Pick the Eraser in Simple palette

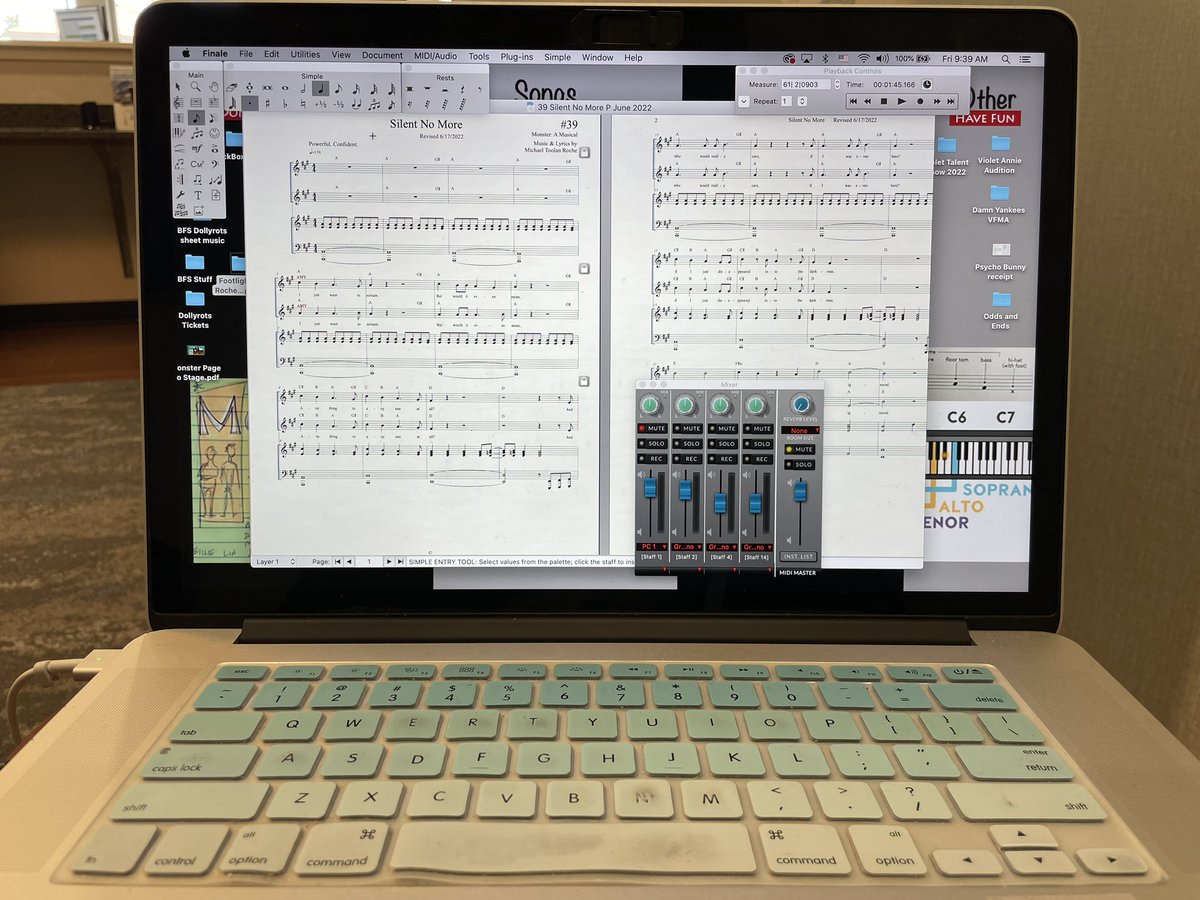coord(232,87)
